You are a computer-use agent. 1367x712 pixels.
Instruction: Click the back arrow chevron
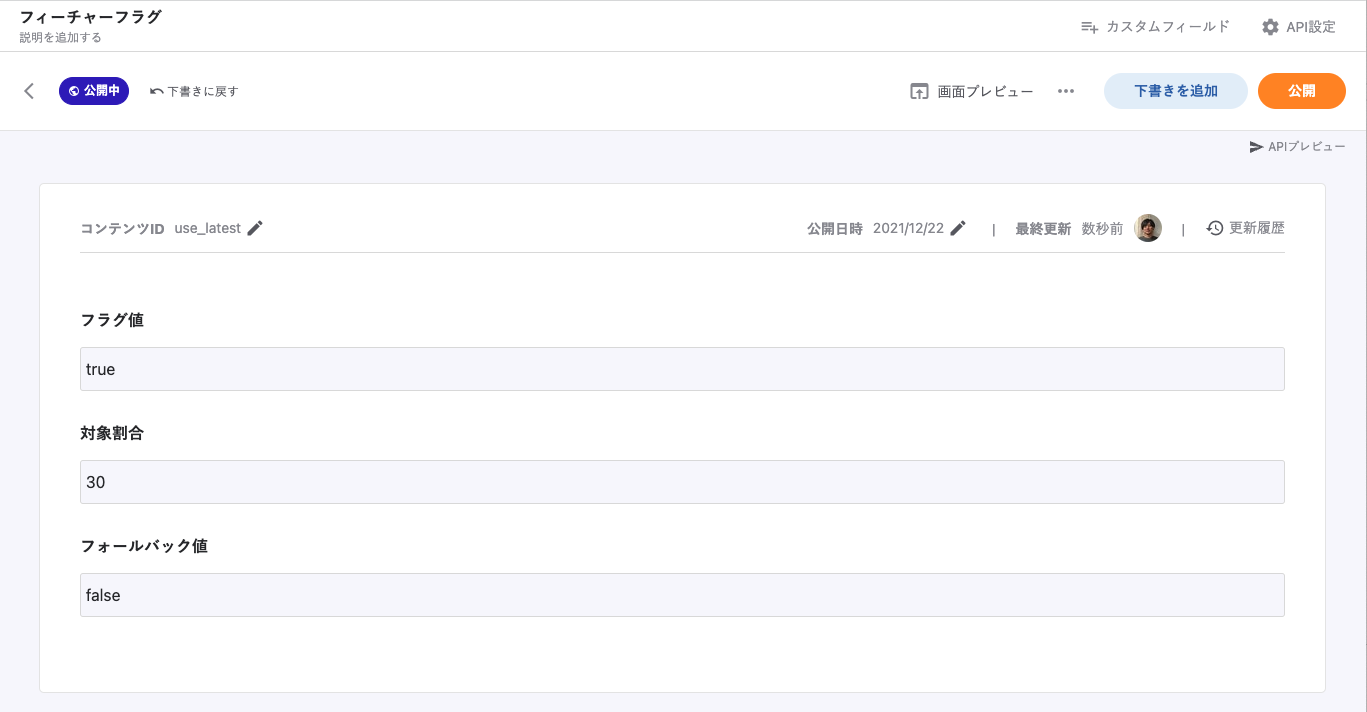point(29,91)
